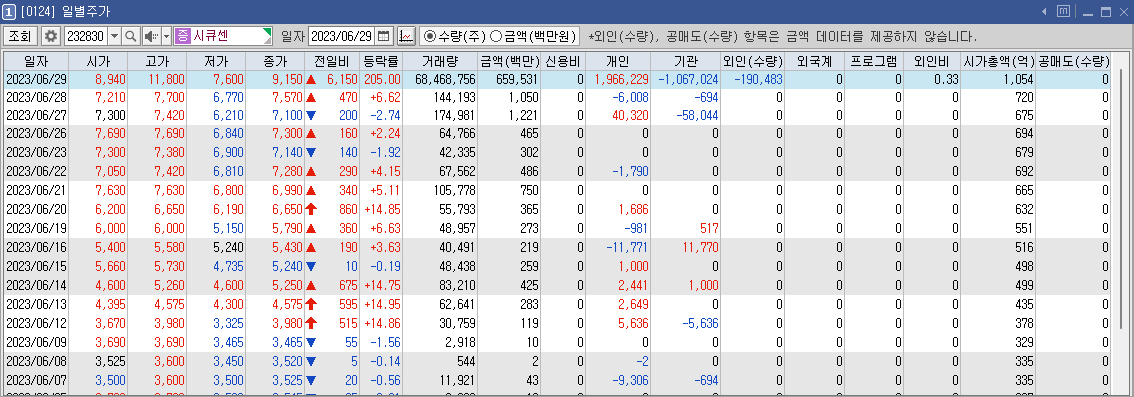The height and width of the screenshot is (397, 1134).
Task: Click the left arrow title bar icon
Action: [x=1044, y=12]
